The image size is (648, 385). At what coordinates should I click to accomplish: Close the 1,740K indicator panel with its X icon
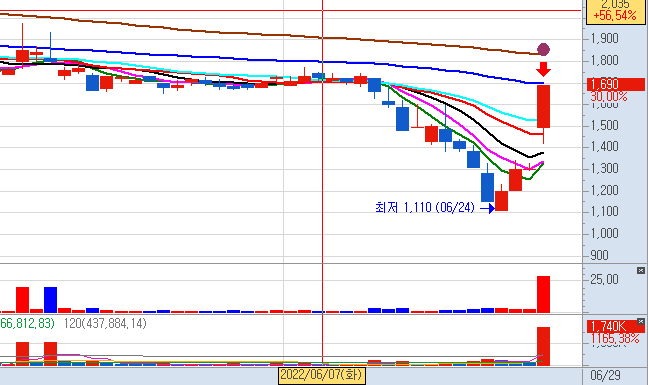pos(641,321)
